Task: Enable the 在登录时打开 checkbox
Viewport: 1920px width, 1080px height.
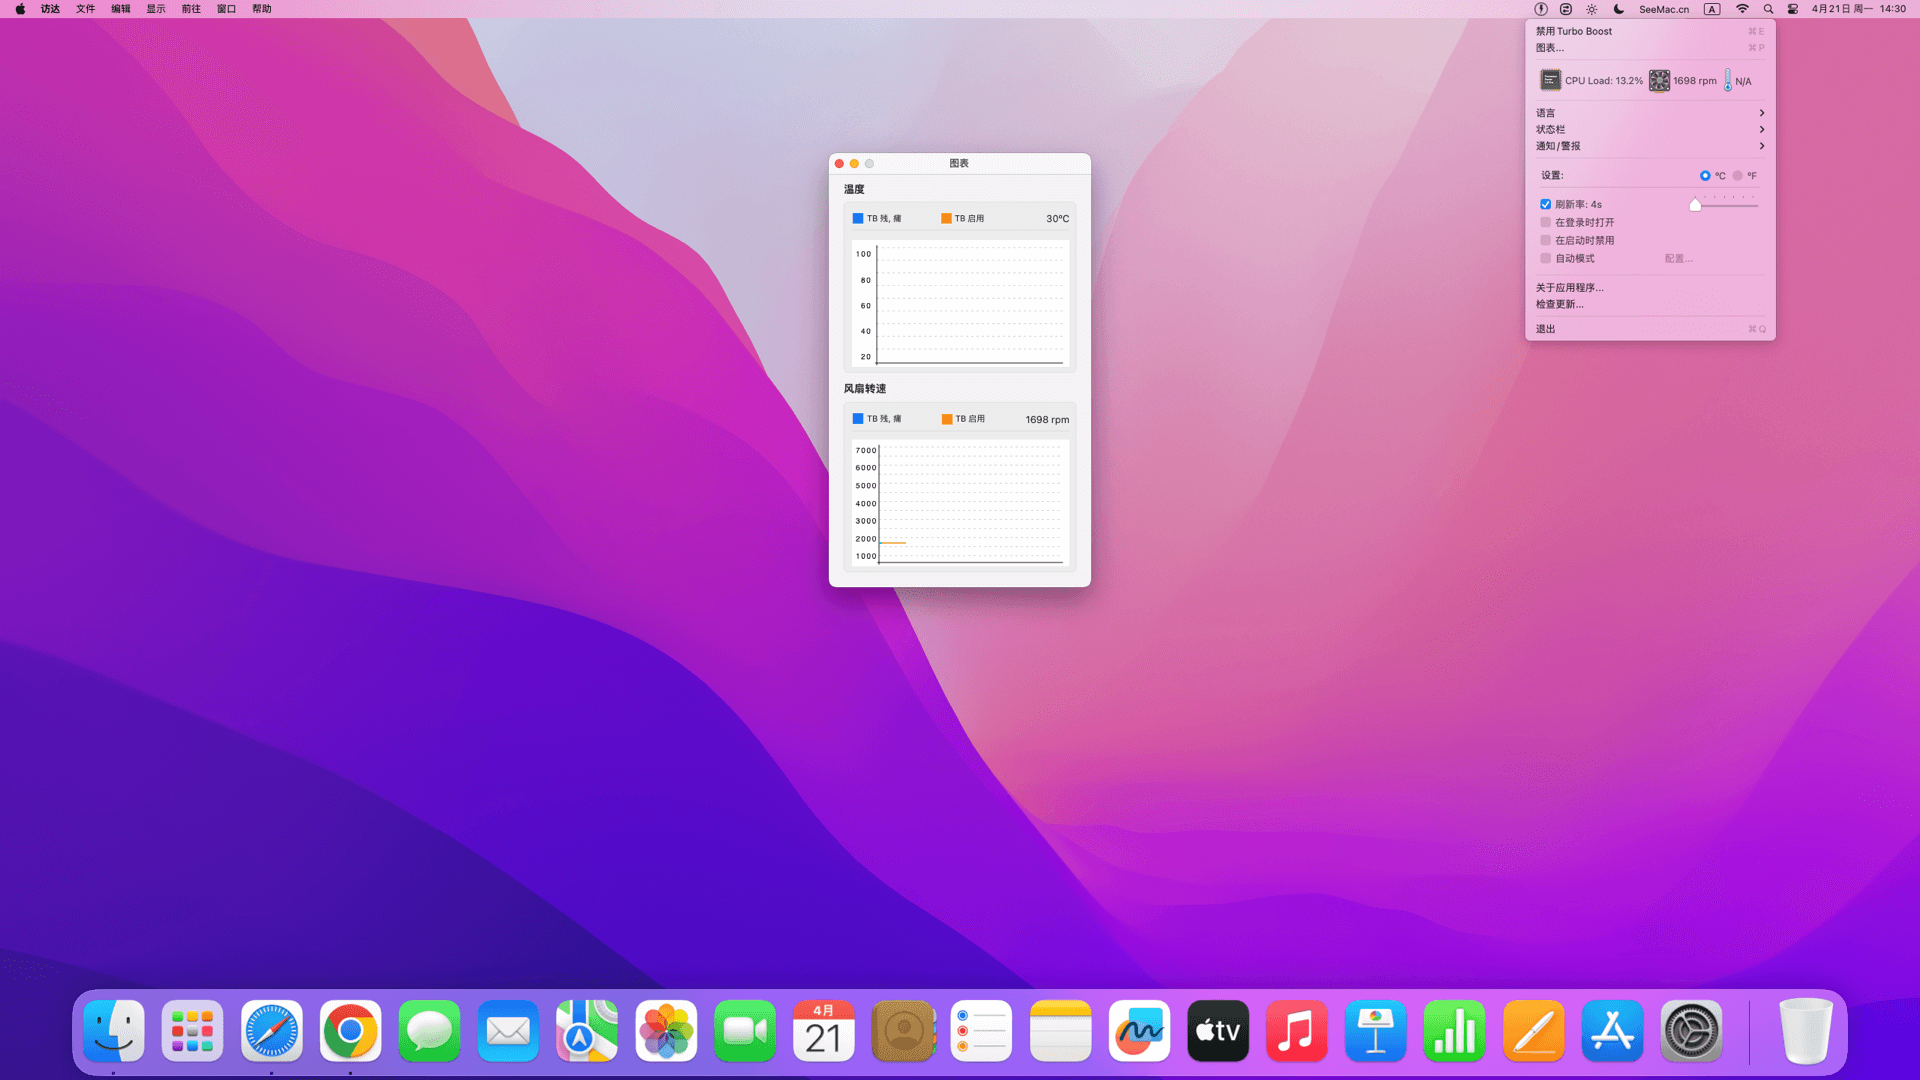Action: (1546, 222)
